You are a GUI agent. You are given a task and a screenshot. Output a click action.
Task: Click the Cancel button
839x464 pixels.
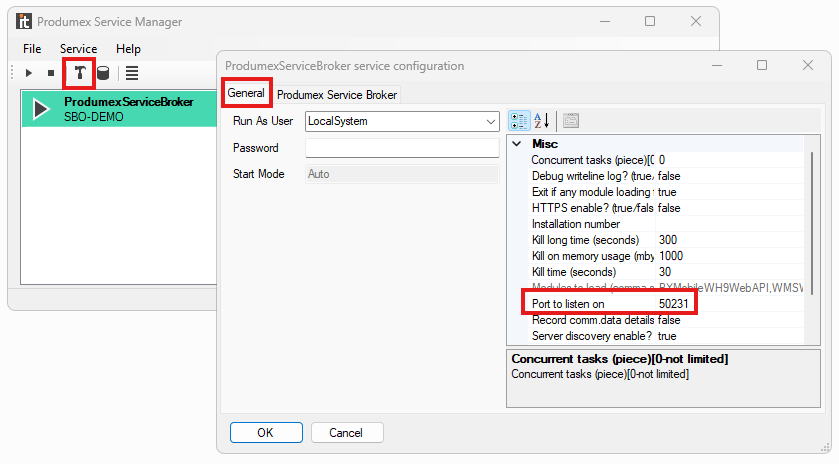point(347,433)
